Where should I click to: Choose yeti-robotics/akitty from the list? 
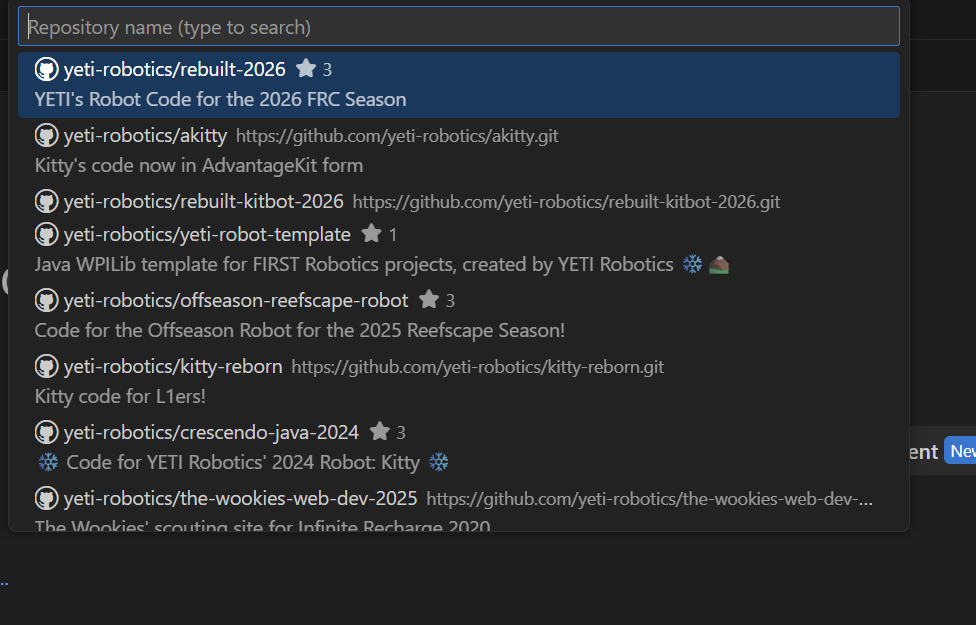[145, 135]
